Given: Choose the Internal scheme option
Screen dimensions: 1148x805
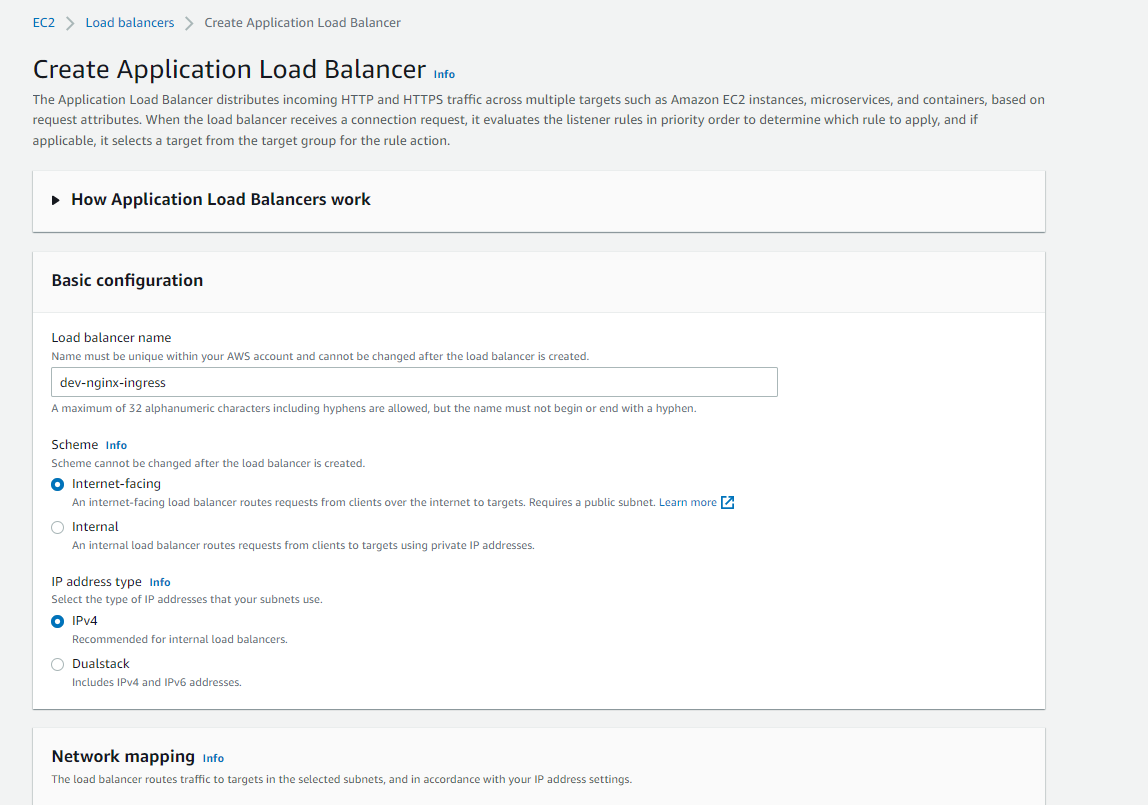Looking at the screenshot, I should [x=58, y=527].
